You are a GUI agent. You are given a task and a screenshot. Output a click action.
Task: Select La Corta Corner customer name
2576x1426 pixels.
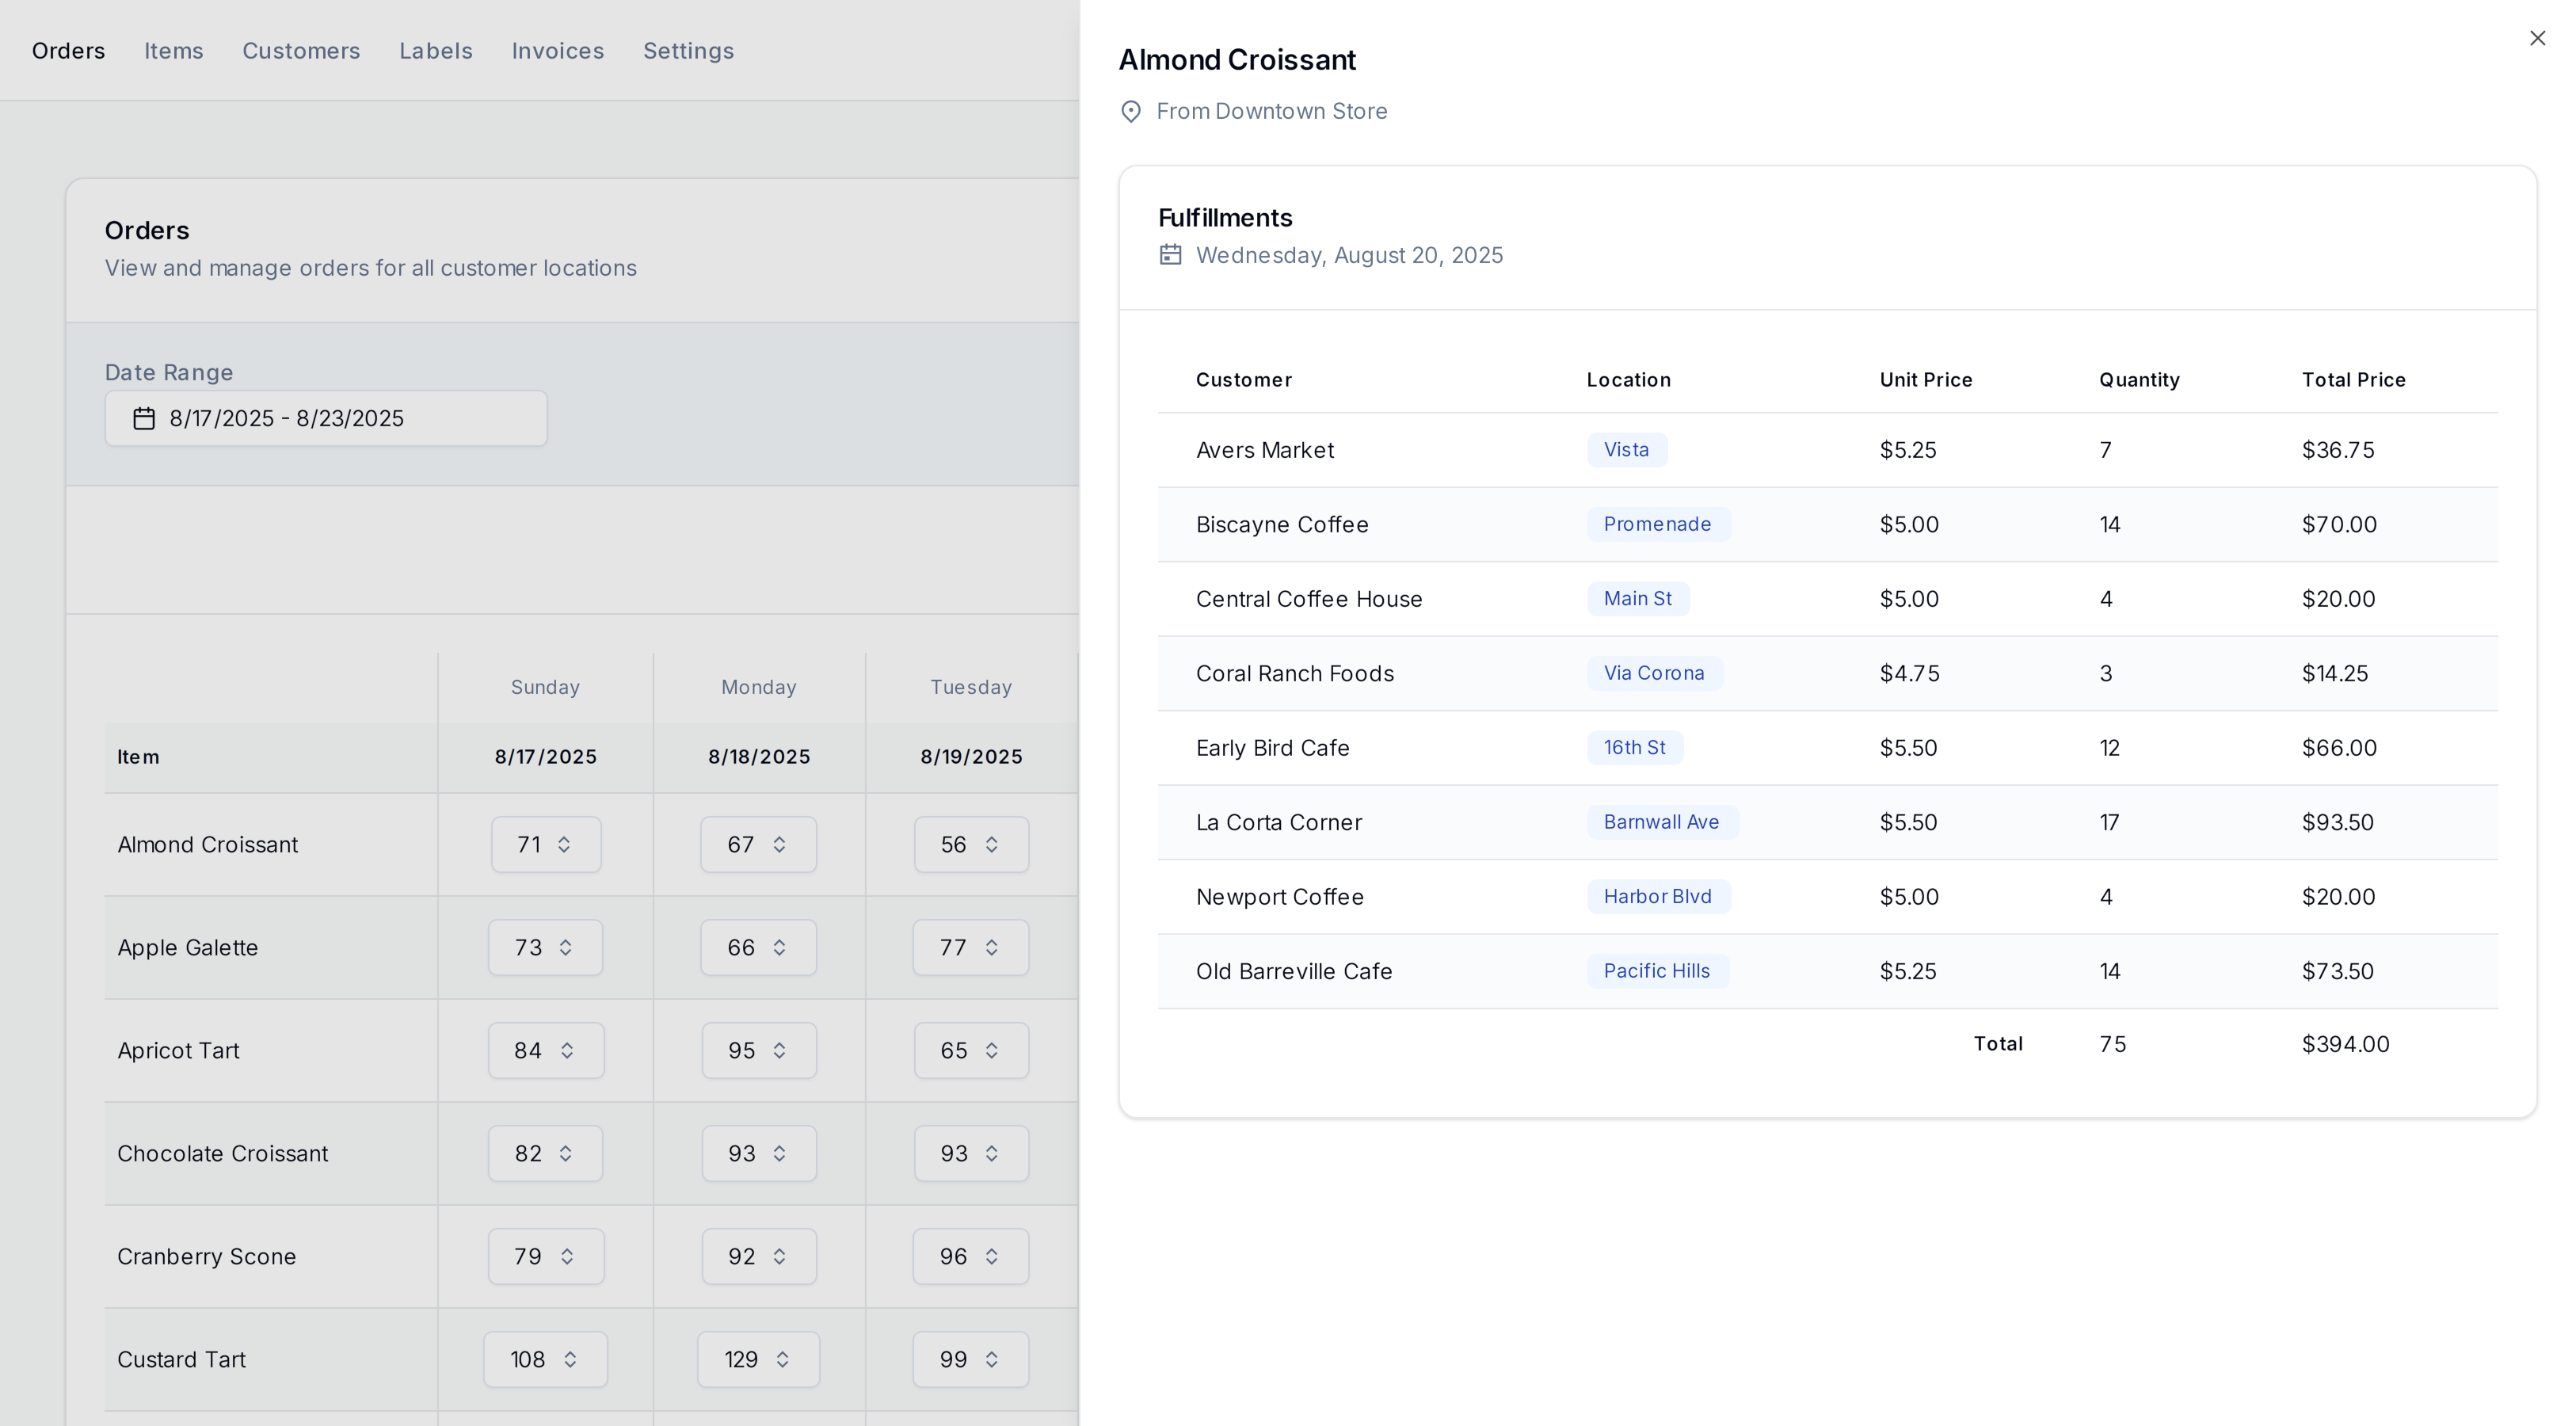1279,822
